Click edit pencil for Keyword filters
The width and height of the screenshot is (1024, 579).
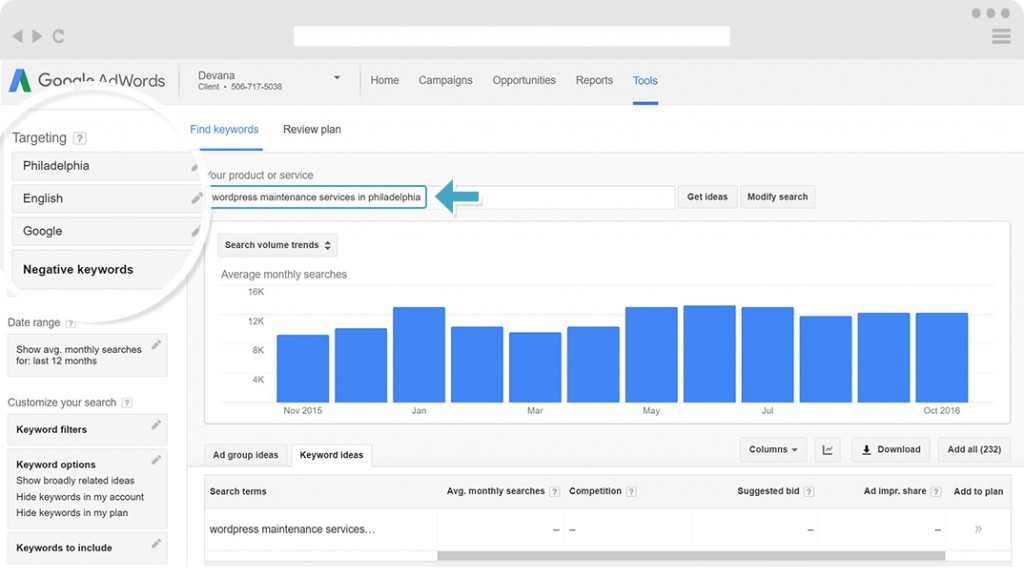(x=156, y=425)
